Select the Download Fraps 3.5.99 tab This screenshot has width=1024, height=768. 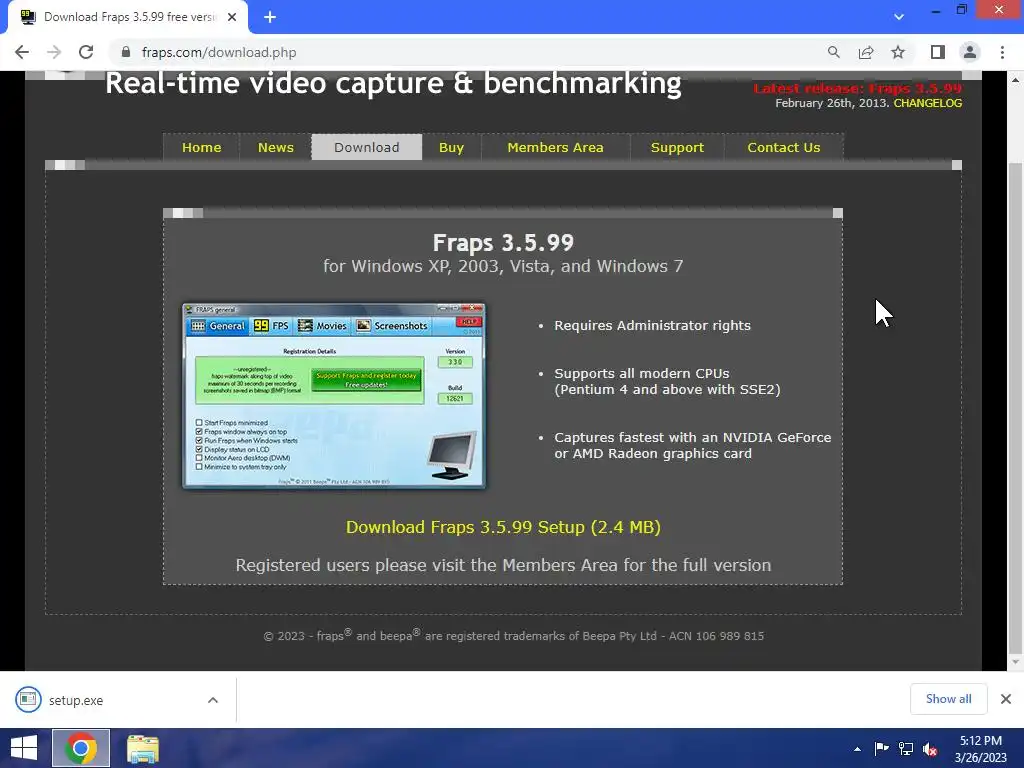(128, 17)
